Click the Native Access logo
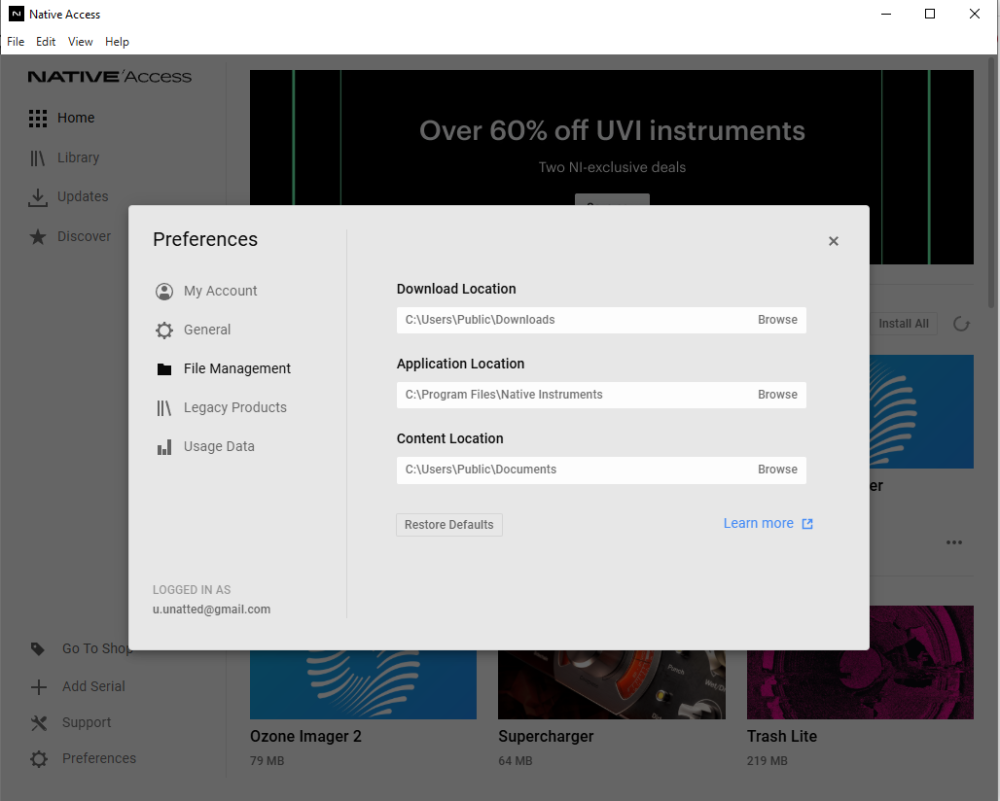Image resolution: width=1000 pixels, height=801 pixels. 109,77
